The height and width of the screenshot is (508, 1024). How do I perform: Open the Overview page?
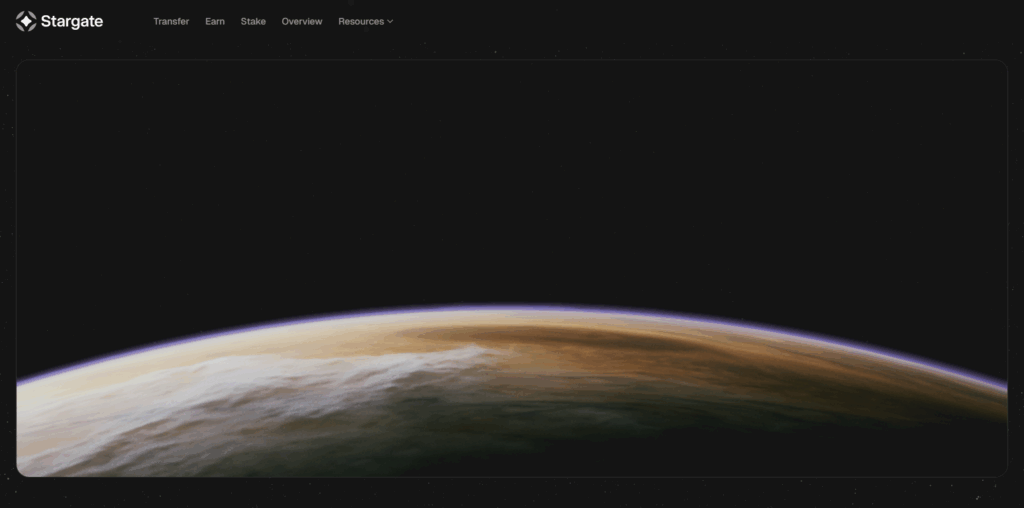(302, 21)
